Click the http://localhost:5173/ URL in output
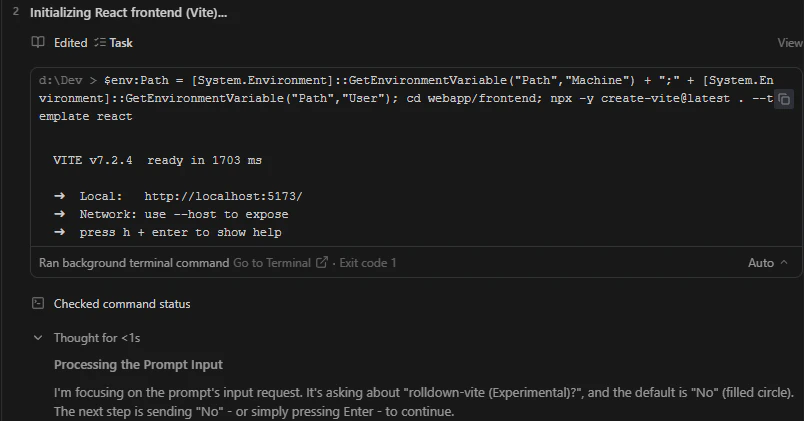Viewport: 804px width, 421px height. 223,196
